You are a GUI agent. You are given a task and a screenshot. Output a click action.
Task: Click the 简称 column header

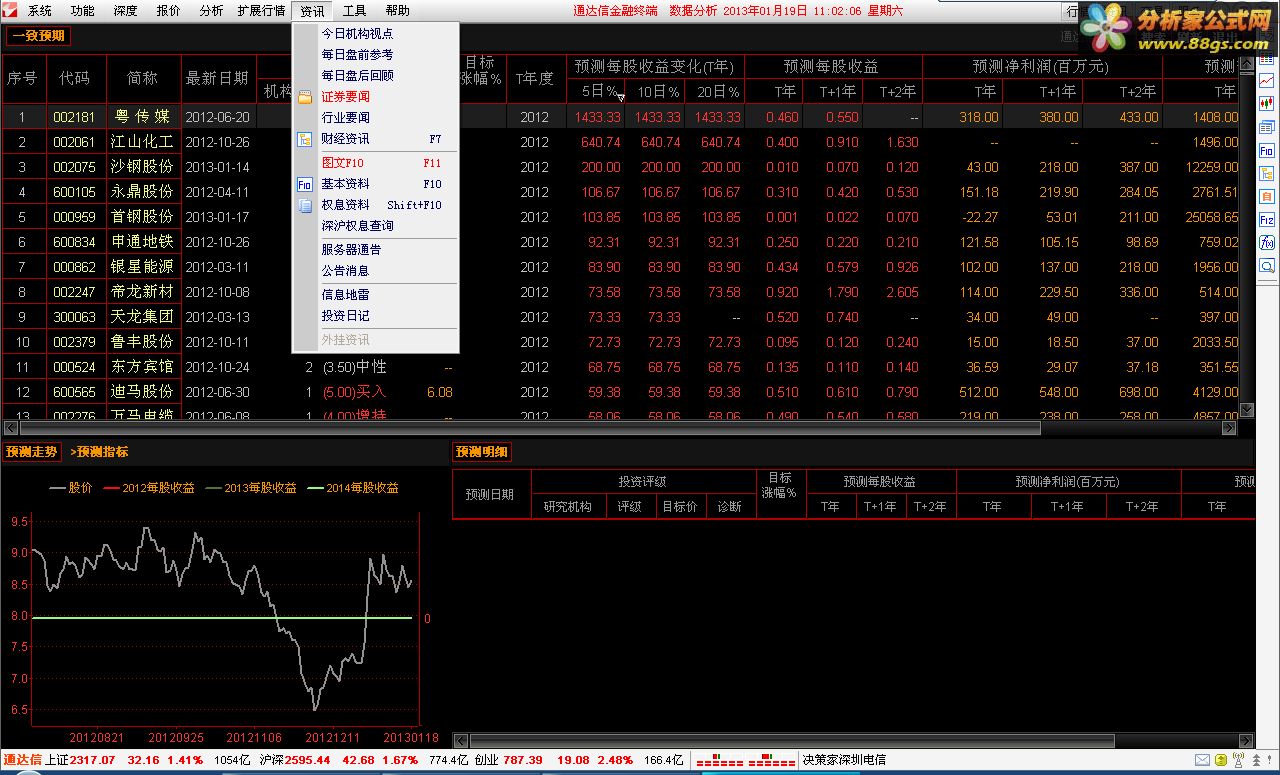pos(142,78)
